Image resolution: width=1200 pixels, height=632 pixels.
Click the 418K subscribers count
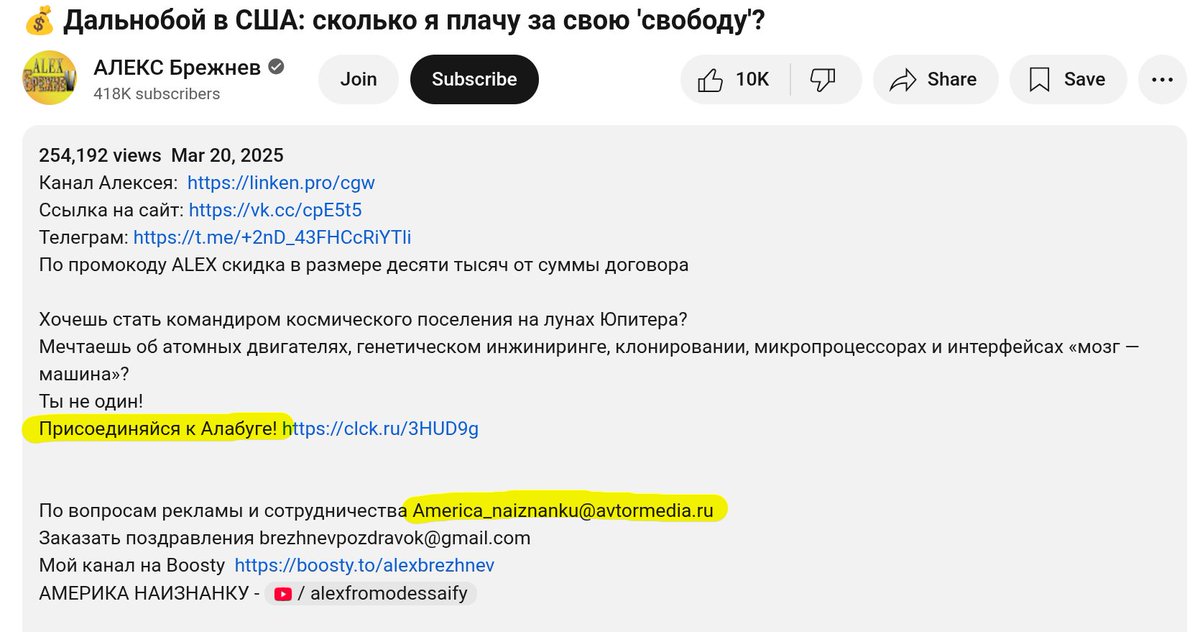point(156,93)
